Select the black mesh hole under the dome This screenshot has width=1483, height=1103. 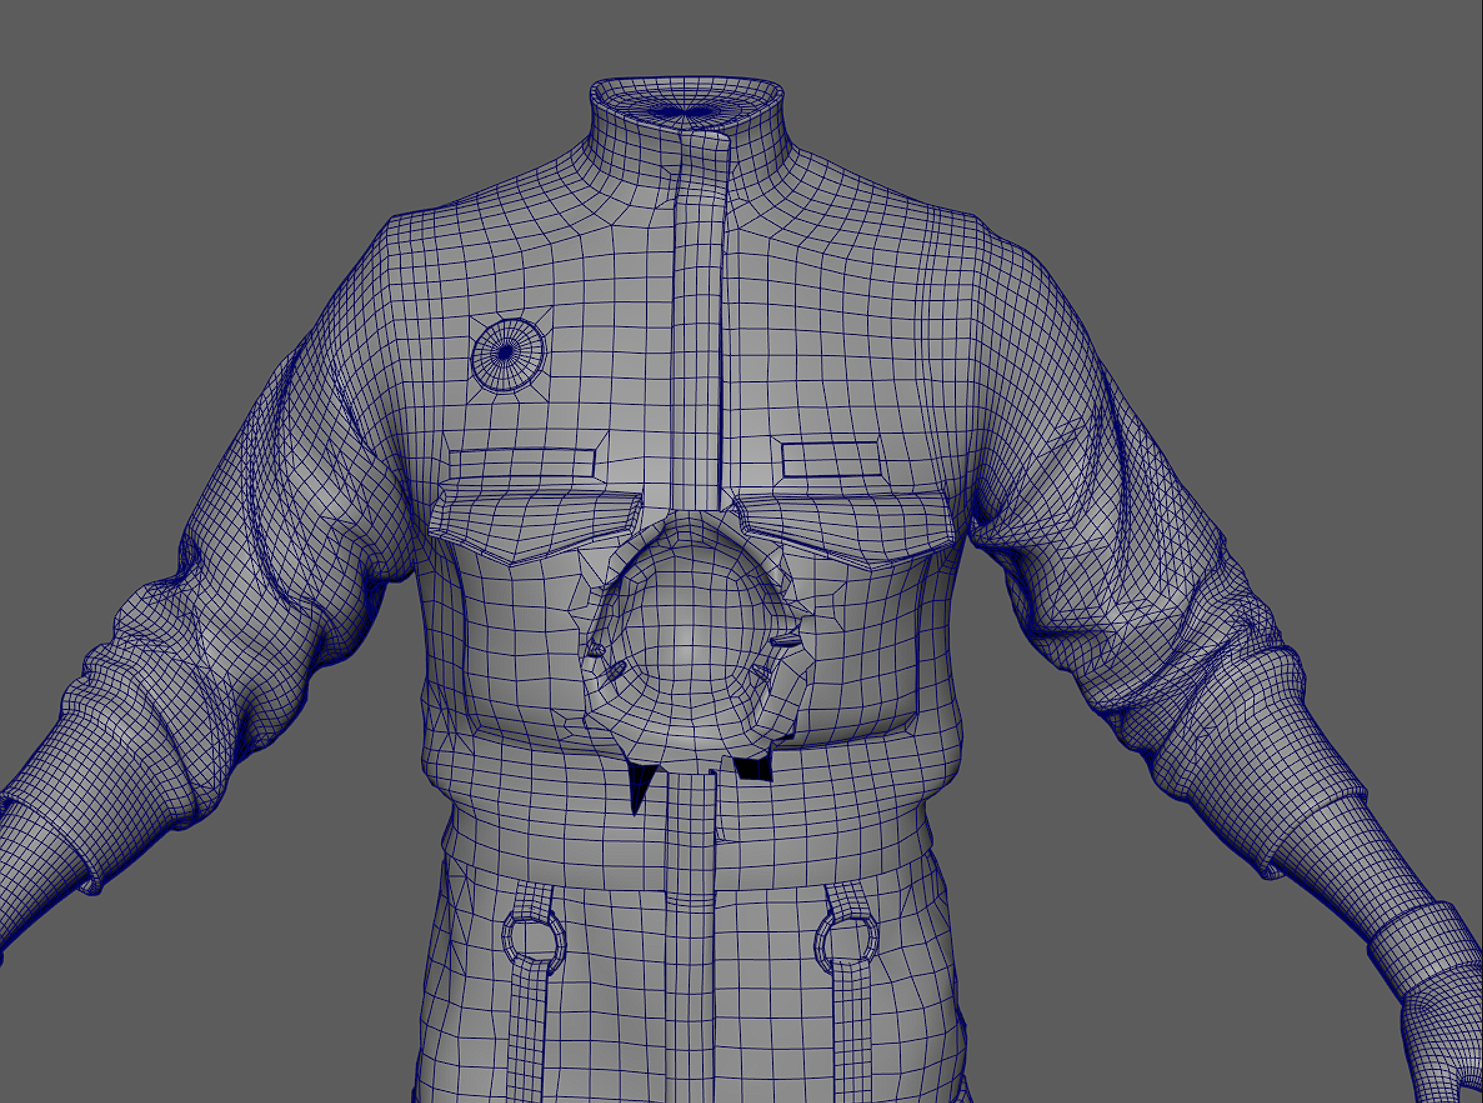(753, 768)
